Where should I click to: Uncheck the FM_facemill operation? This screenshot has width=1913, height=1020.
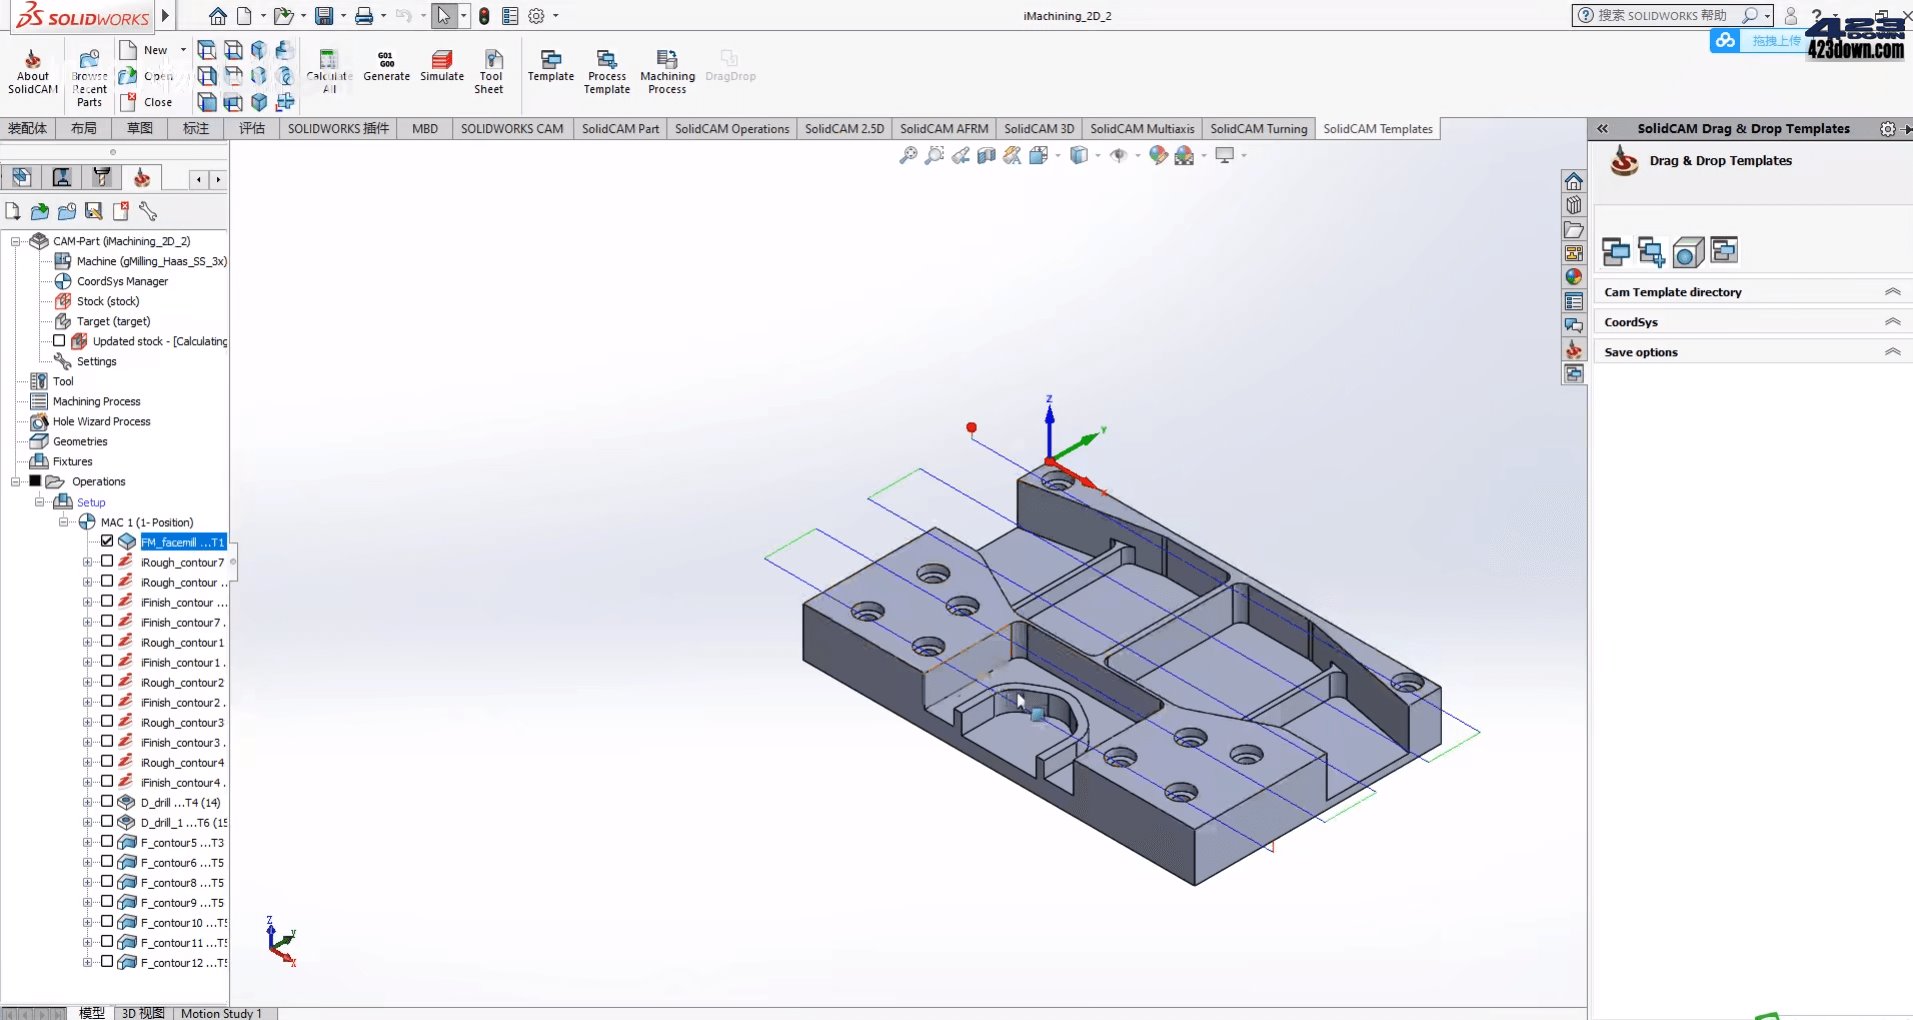[x=107, y=541]
